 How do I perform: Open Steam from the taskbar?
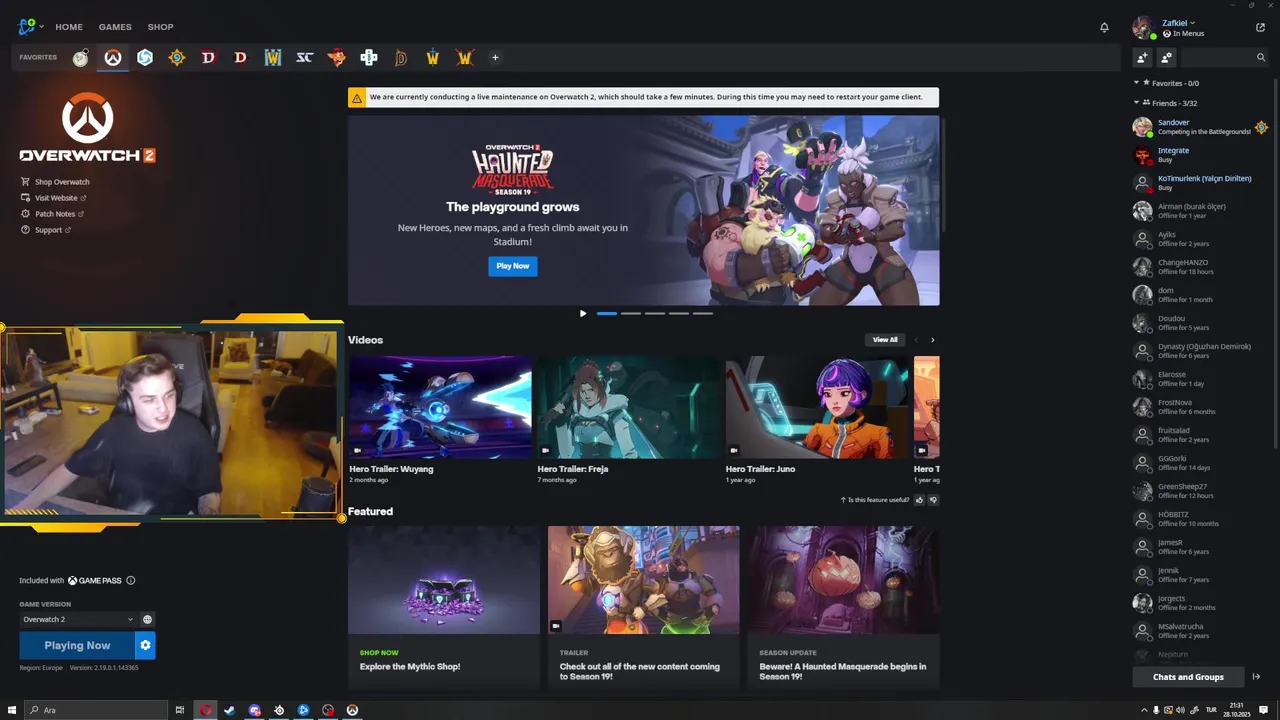tap(229, 710)
